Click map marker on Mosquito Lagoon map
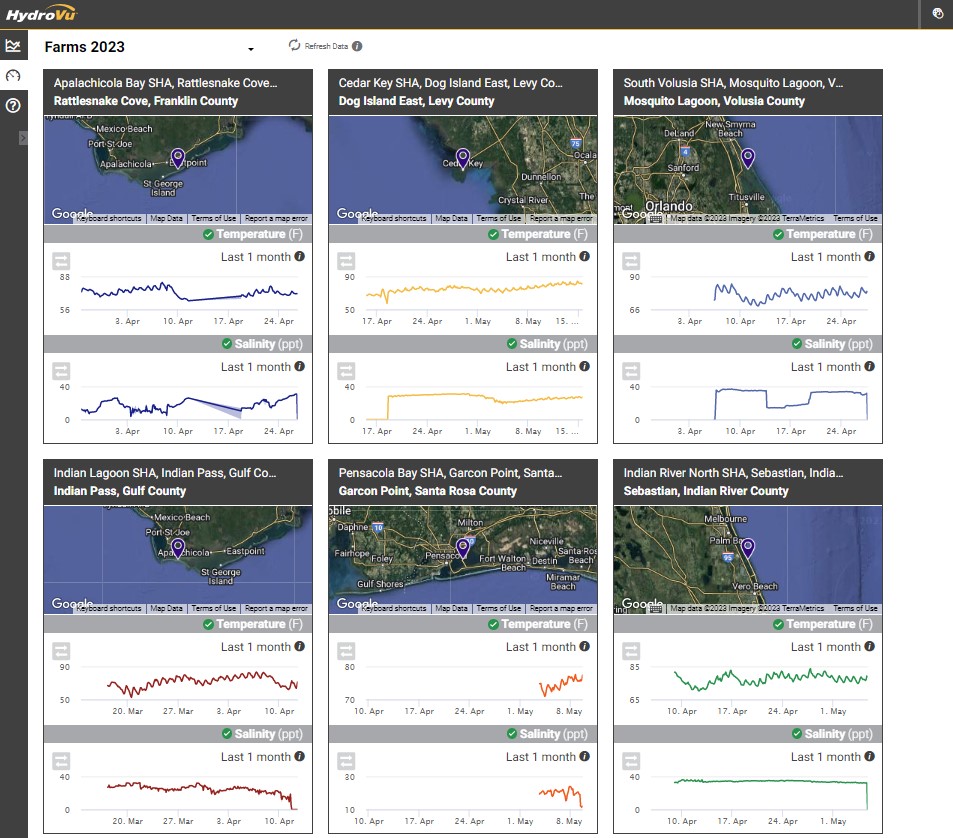 pyautogui.click(x=747, y=157)
